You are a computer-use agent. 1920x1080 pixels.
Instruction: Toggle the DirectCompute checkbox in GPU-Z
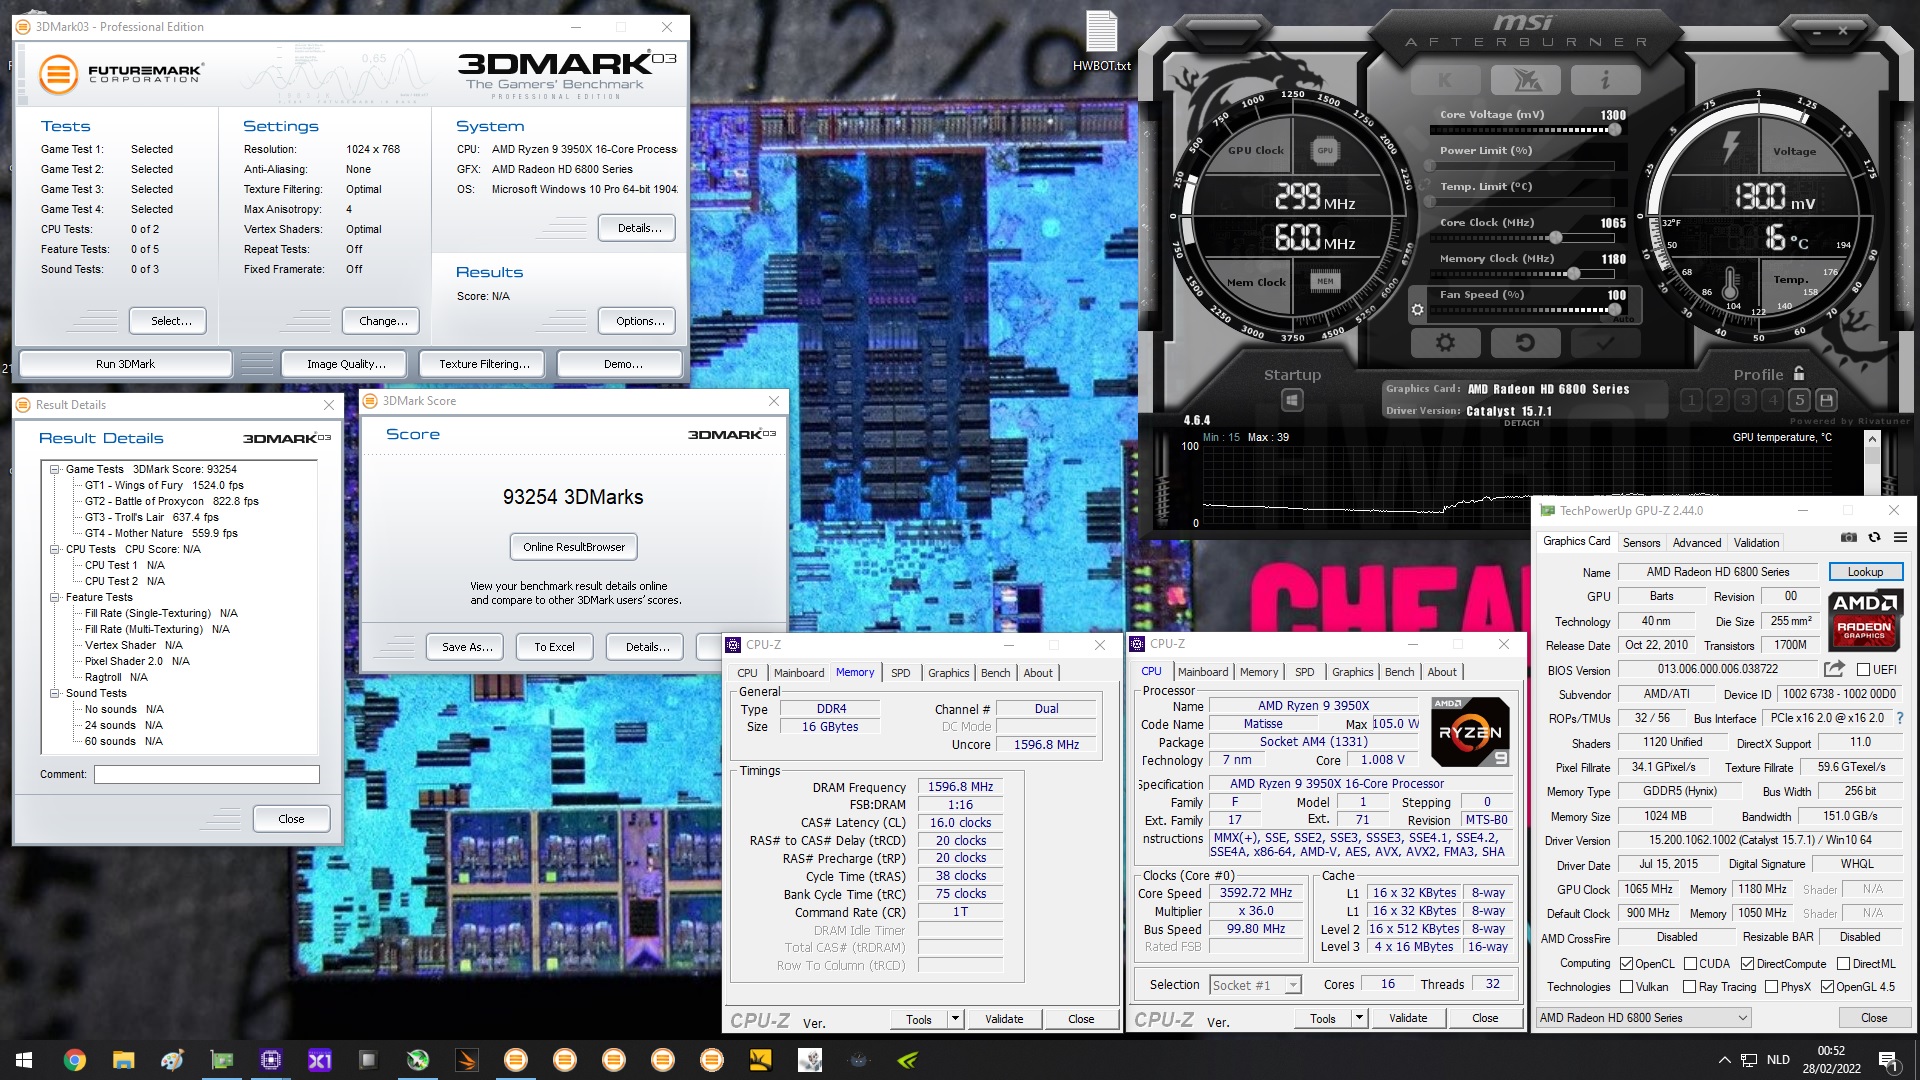pyautogui.click(x=1747, y=964)
